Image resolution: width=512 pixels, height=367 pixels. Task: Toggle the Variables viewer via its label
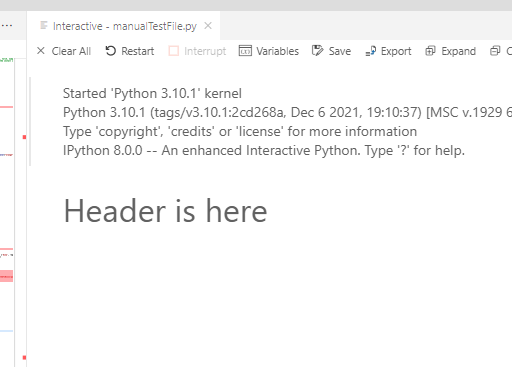277,51
